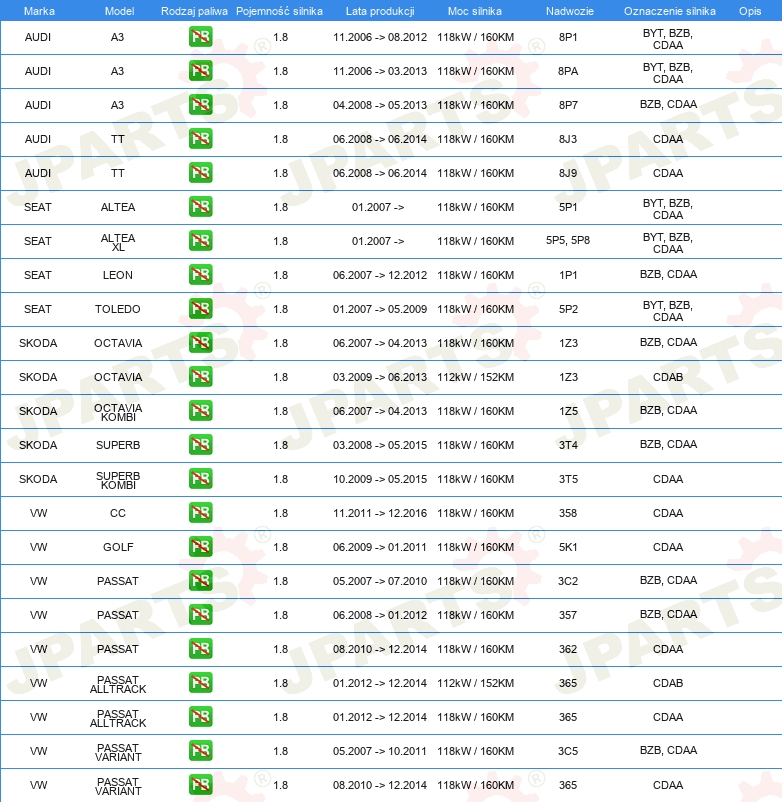This screenshot has width=782, height=802.
Task: Click the fuel icon in the VW Passat 357 row
Action: point(200,615)
